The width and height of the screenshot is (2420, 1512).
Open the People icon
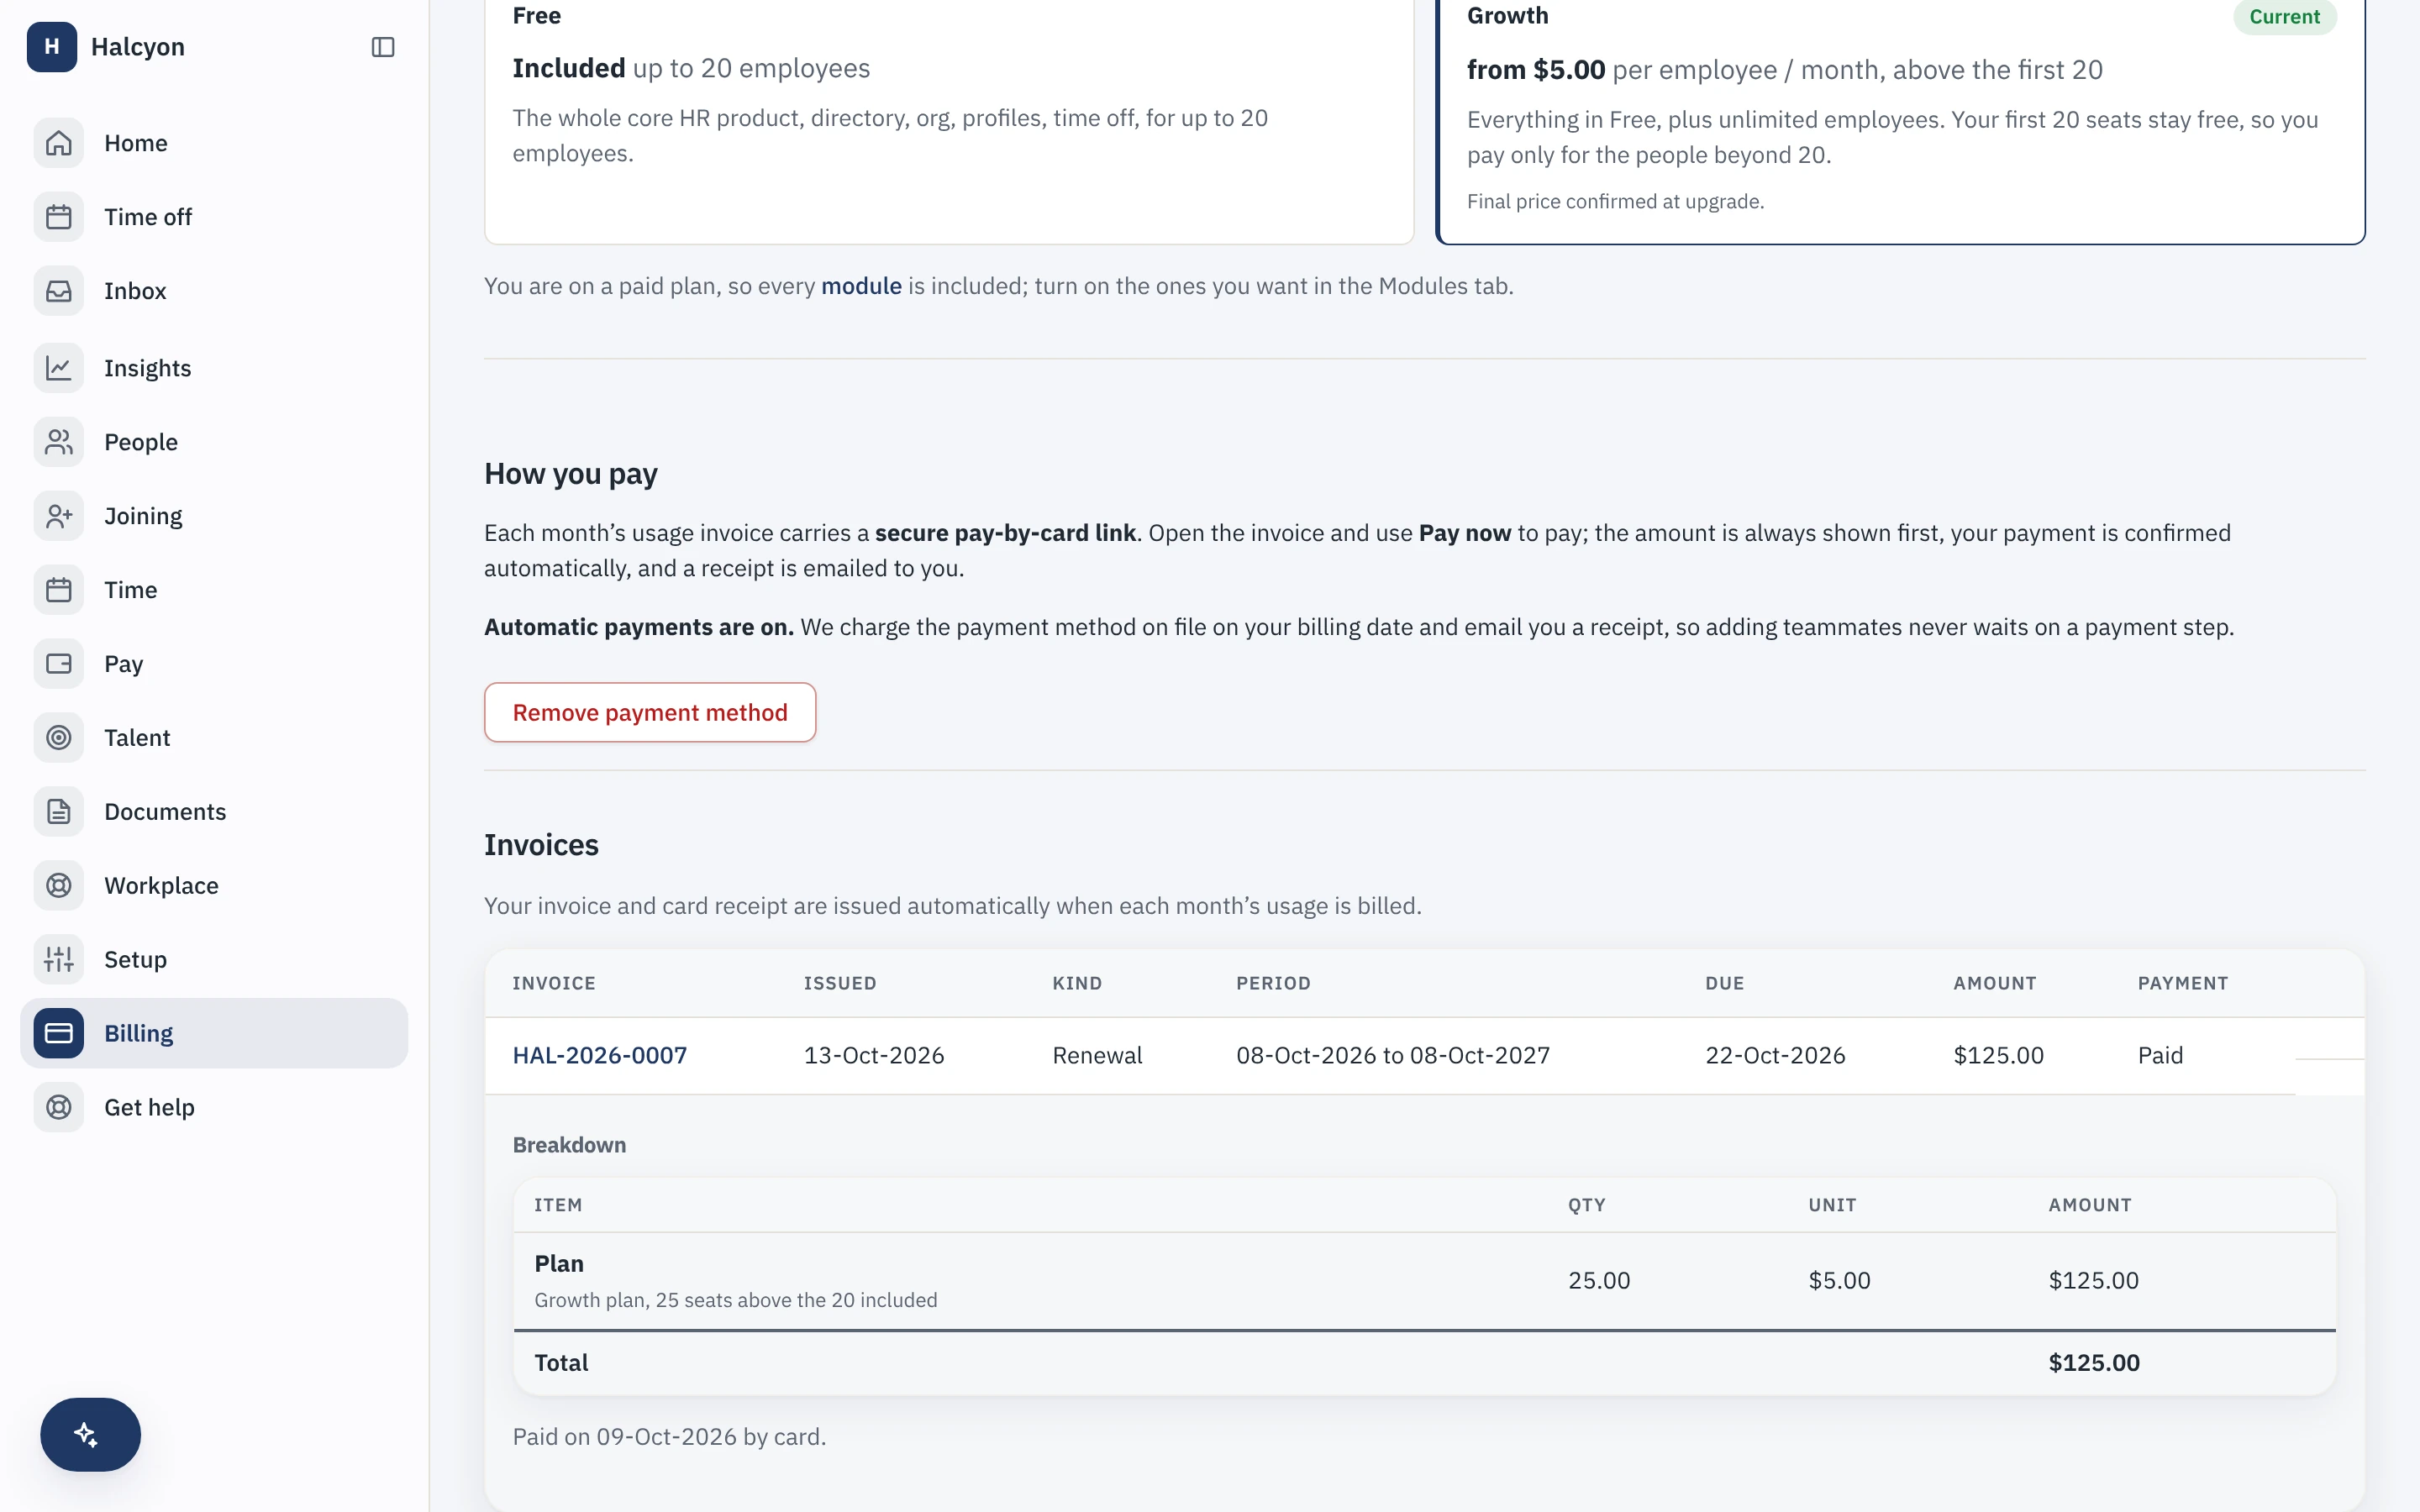(x=59, y=442)
